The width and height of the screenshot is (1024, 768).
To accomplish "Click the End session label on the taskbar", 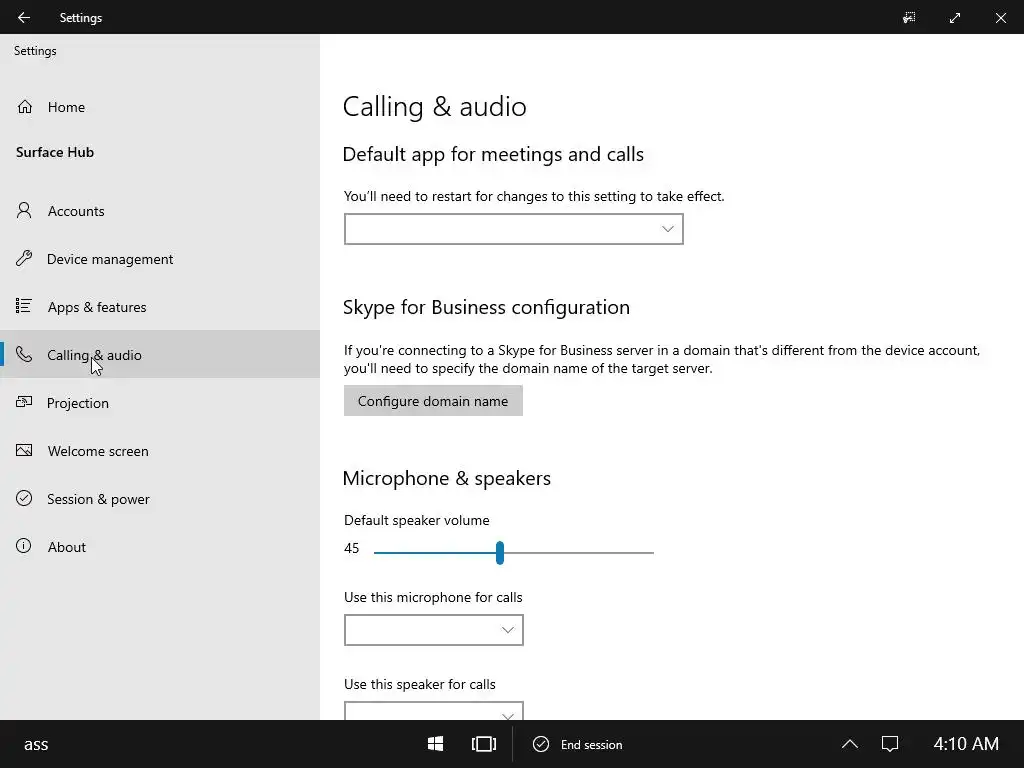I will (591, 744).
